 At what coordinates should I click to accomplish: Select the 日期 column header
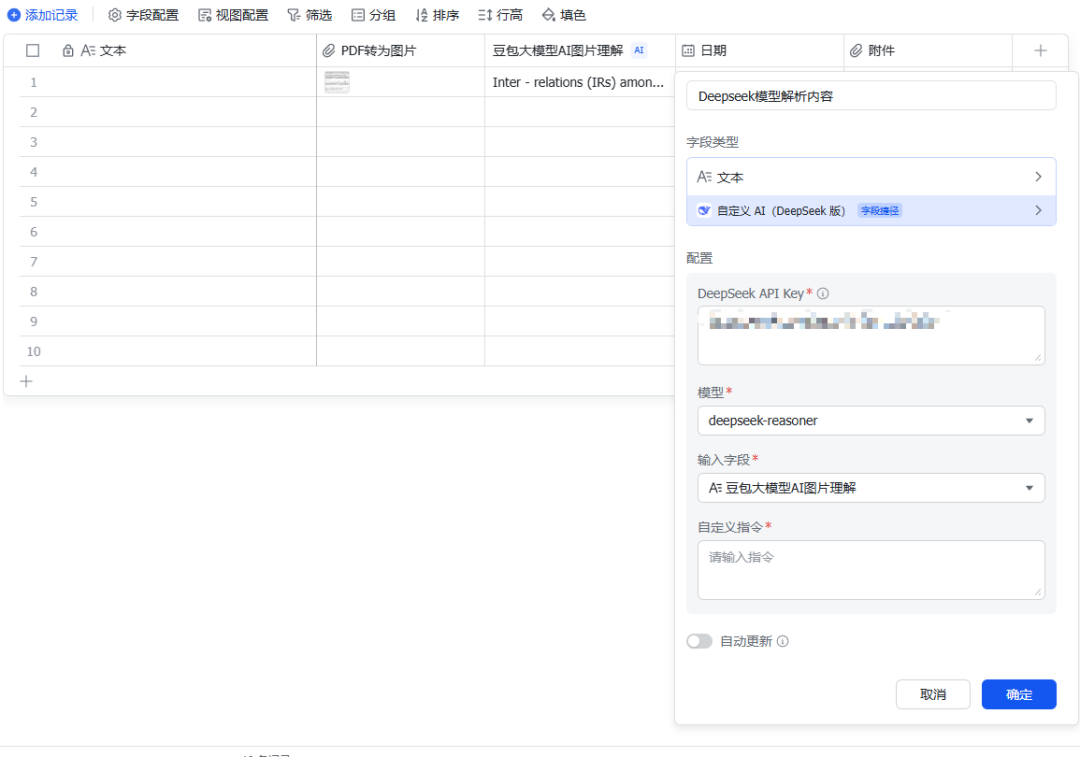(x=760, y=50)
